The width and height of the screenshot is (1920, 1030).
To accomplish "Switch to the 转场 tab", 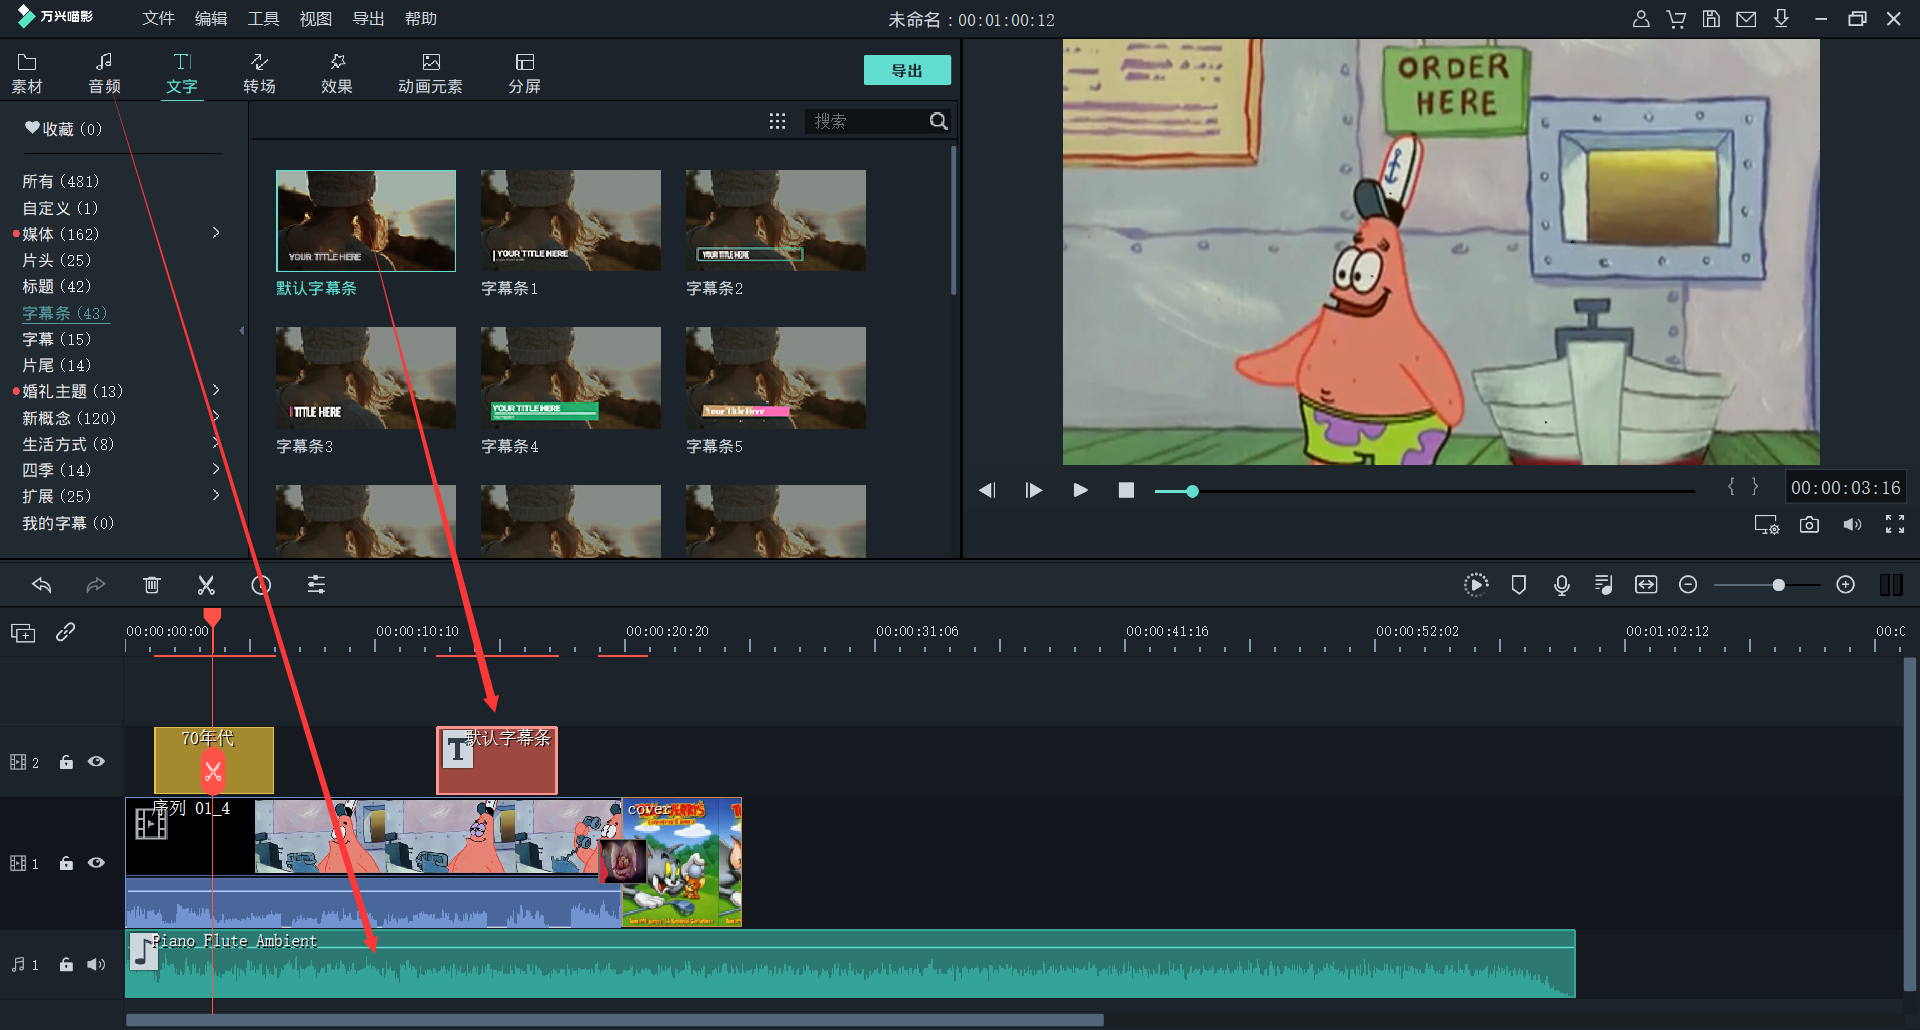I will click(x=259, y=73).
